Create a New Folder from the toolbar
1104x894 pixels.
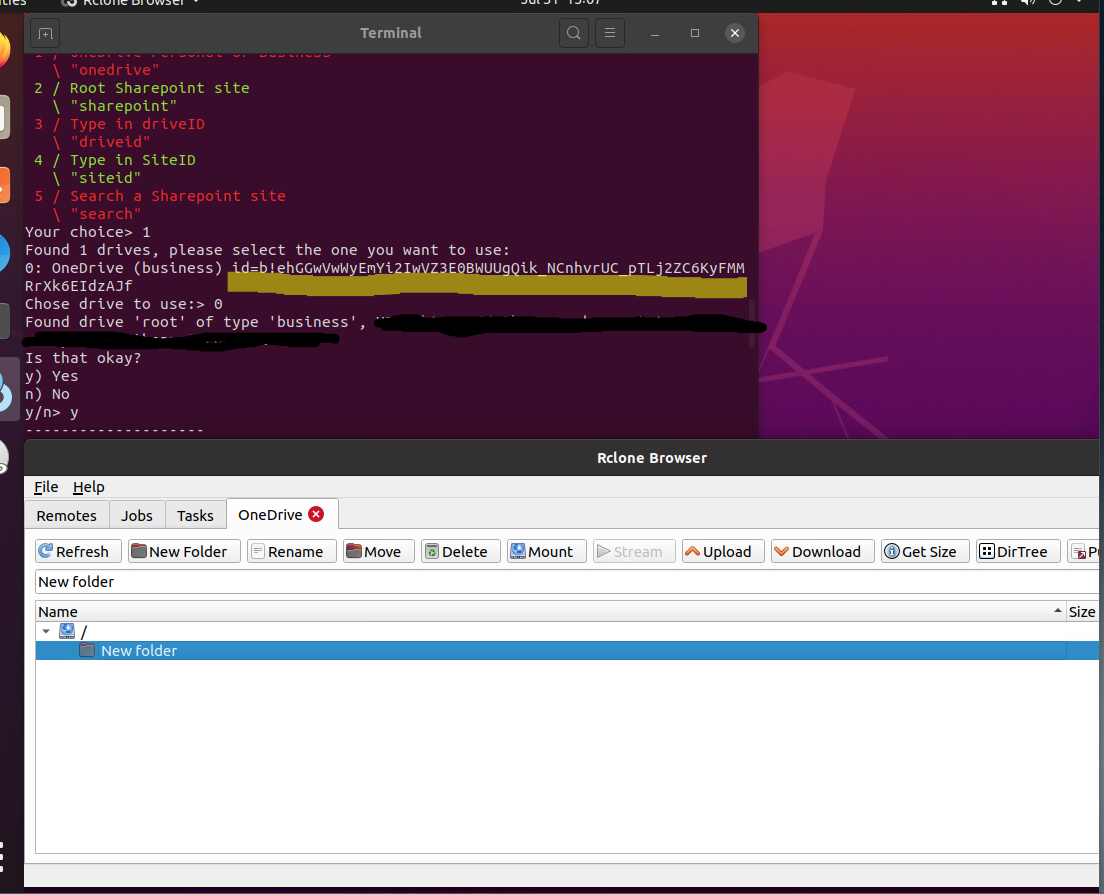click(184, 551)
